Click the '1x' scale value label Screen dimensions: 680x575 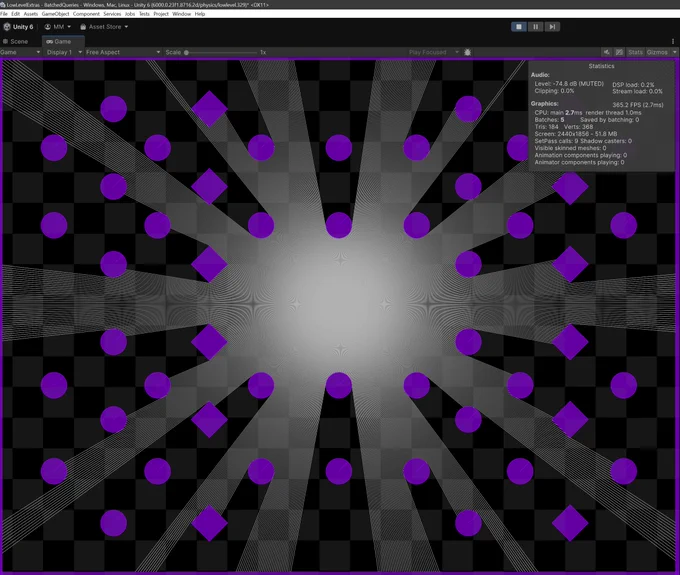point(263,52)
